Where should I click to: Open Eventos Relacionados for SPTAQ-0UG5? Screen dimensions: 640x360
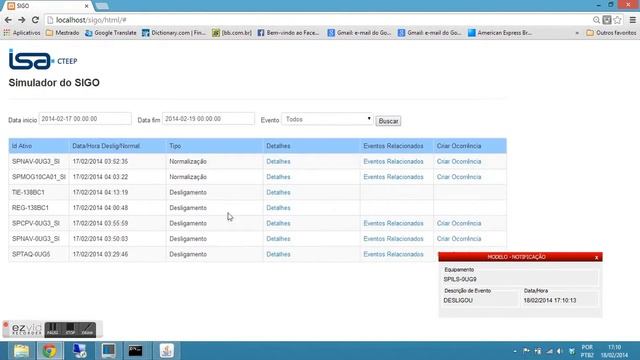pos(393,254)
